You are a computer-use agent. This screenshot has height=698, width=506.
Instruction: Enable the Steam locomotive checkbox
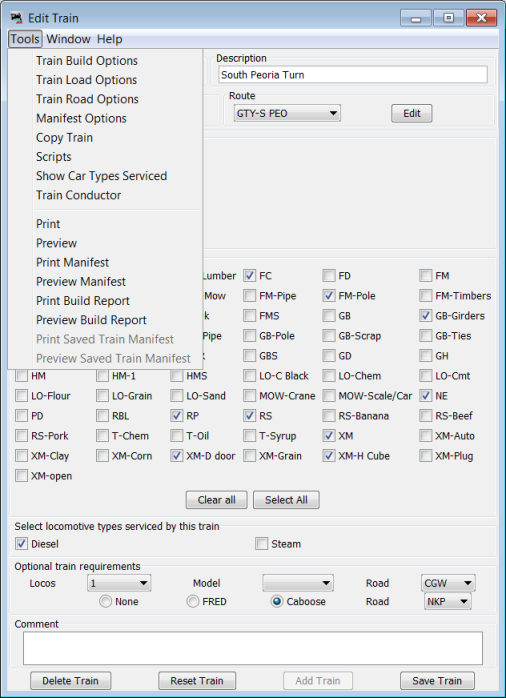pyautogui.click(x=261, y=544)
